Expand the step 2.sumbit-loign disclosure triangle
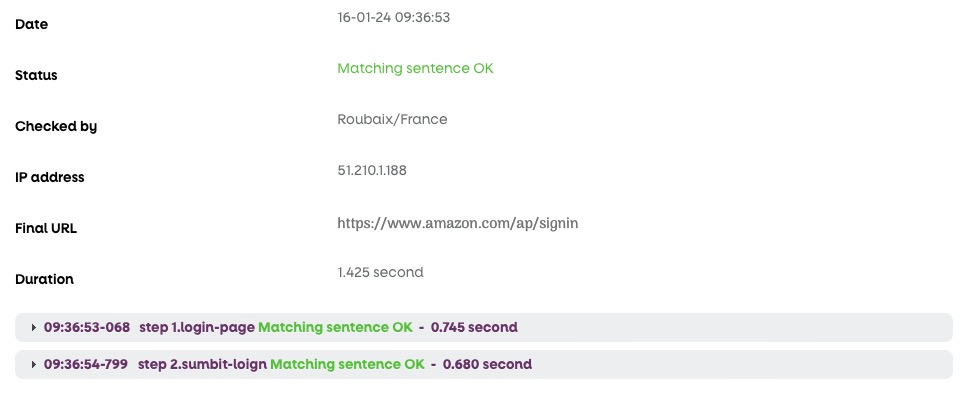 click(x=34, y=364)
